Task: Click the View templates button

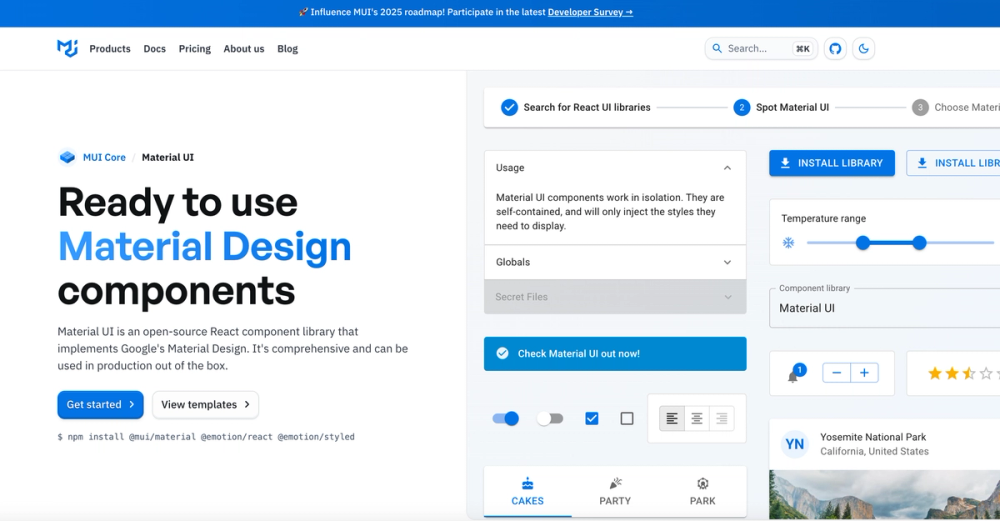Action: point(205,404)
